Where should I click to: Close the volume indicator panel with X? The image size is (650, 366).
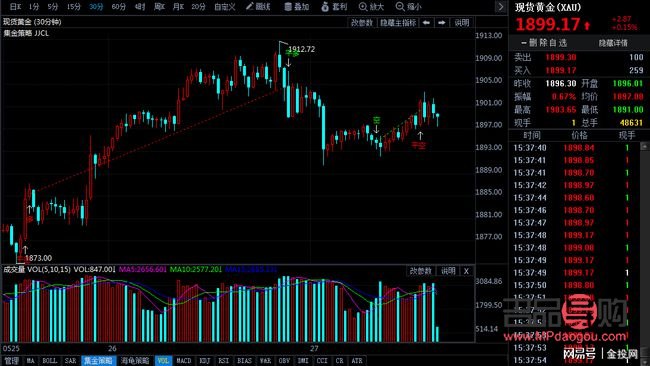(x=466, y=271)
